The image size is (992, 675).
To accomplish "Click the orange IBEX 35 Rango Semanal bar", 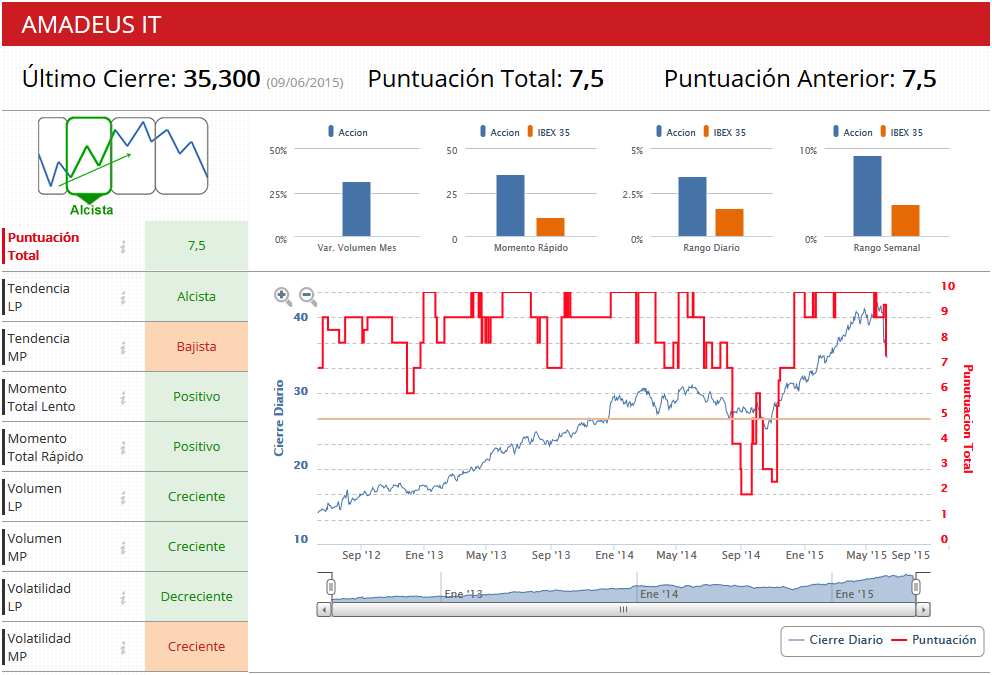I will pyautogui.click(x=905, y=221).
